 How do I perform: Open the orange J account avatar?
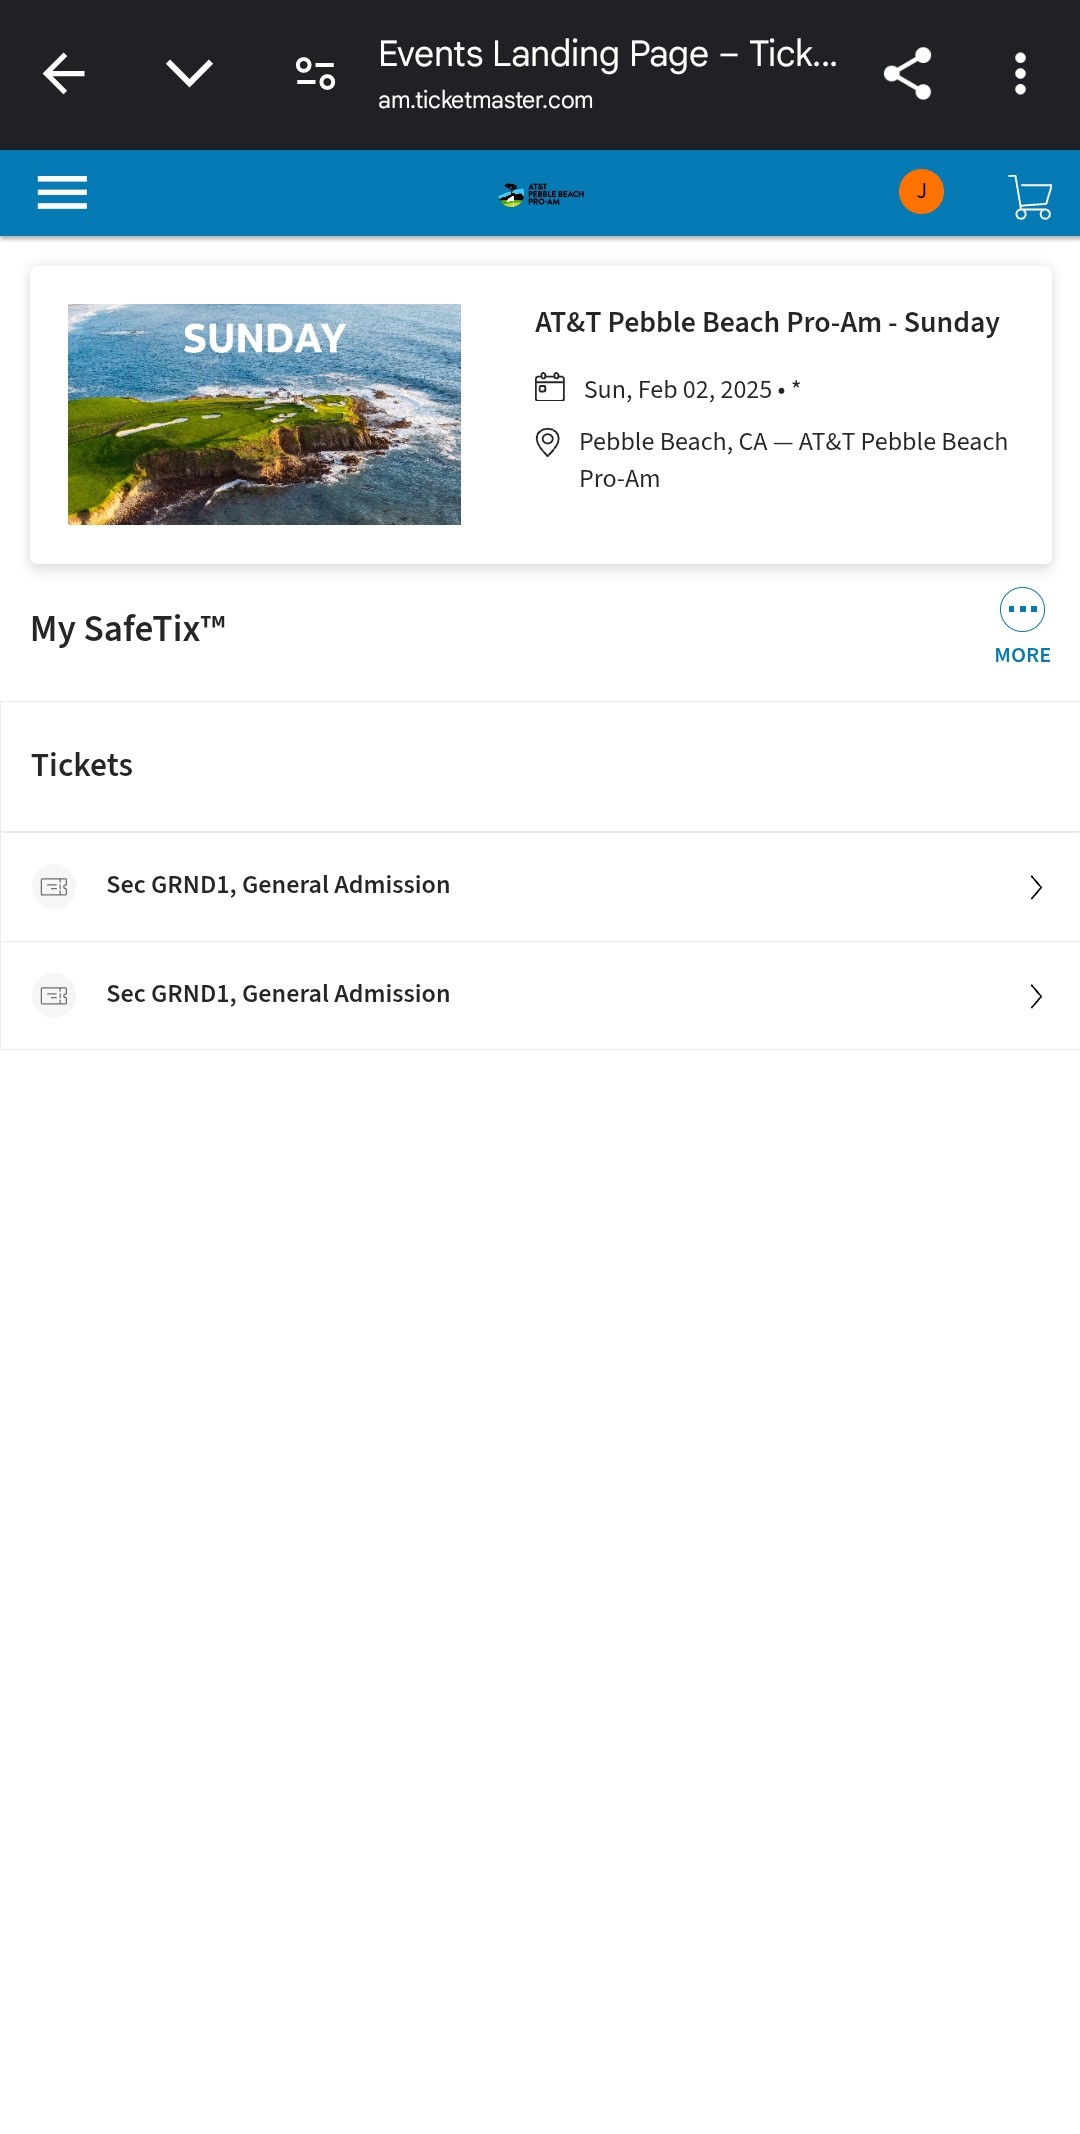(x=921, y=192)
